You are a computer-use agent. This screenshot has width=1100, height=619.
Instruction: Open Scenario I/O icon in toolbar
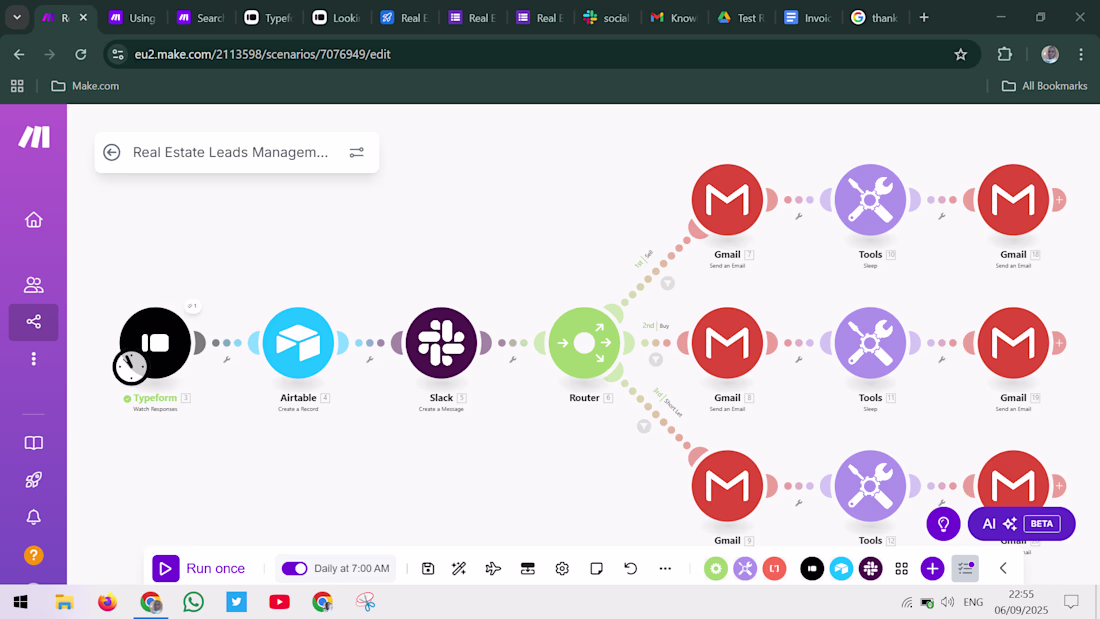528,568
